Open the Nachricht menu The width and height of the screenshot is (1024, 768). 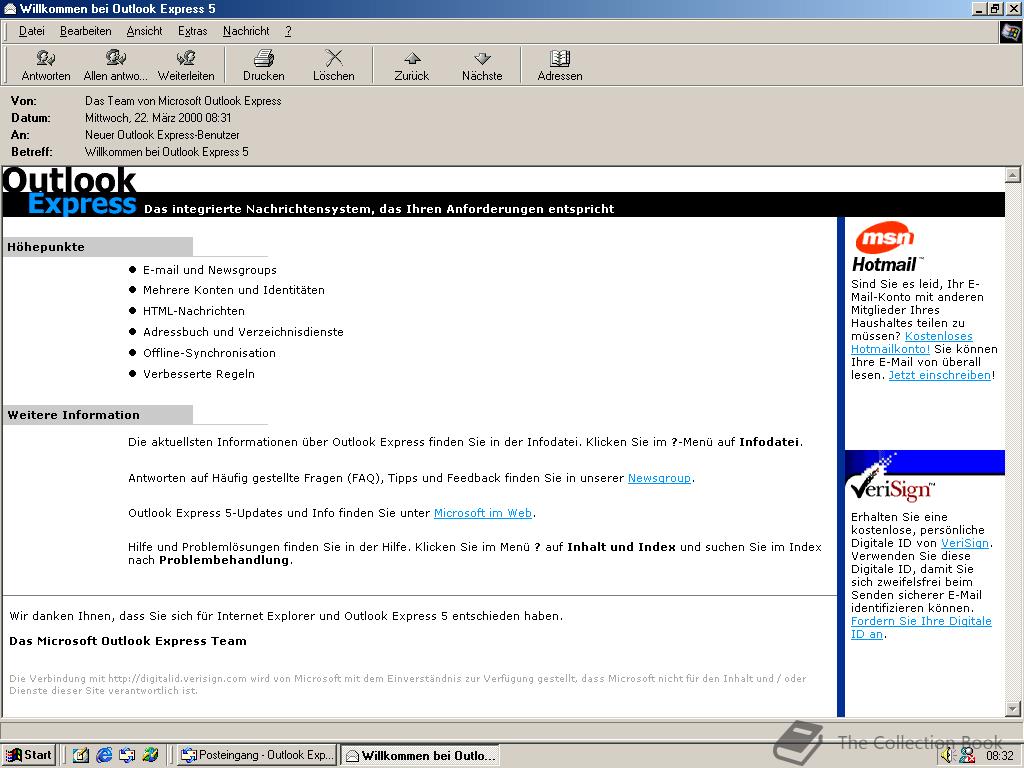pyautogui.click(x=246, y=31)
